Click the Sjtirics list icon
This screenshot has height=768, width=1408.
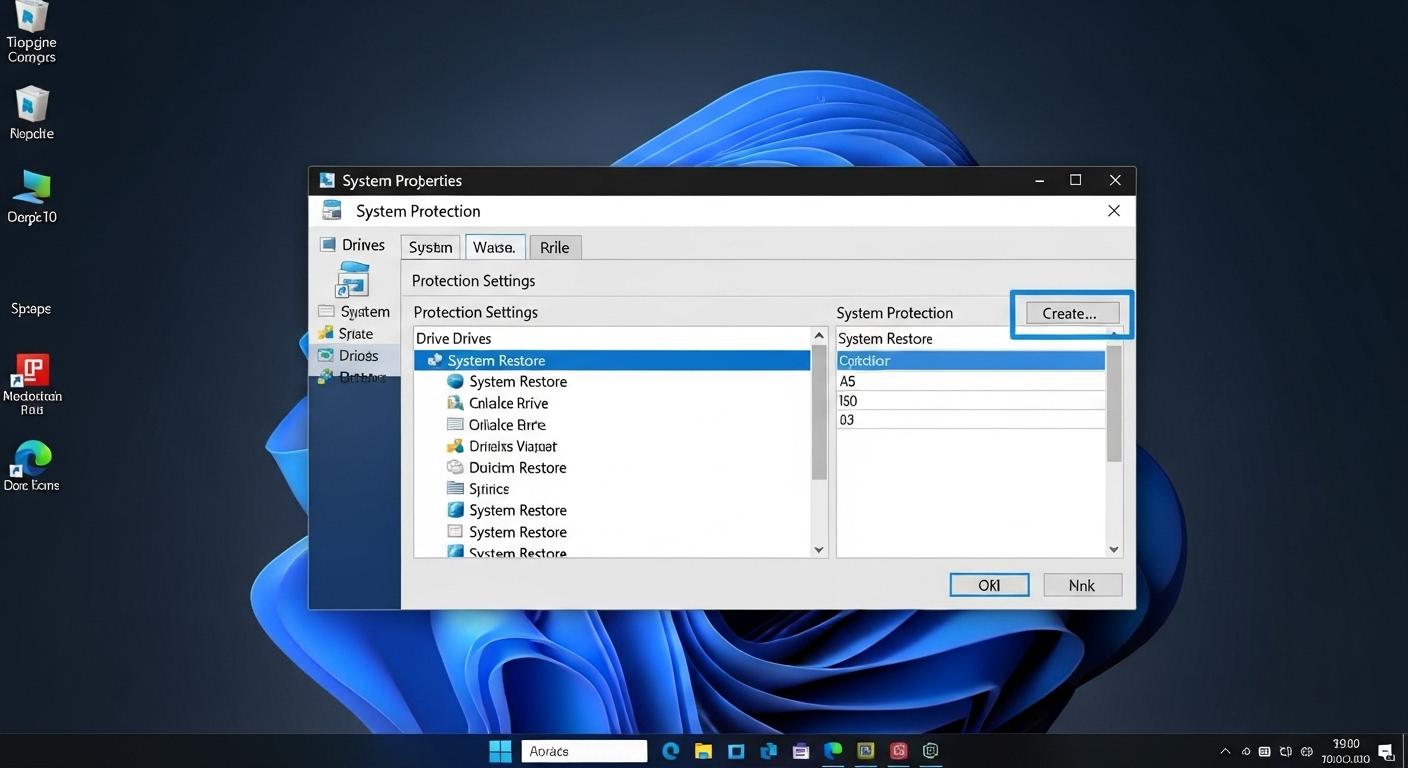[455, 489]
